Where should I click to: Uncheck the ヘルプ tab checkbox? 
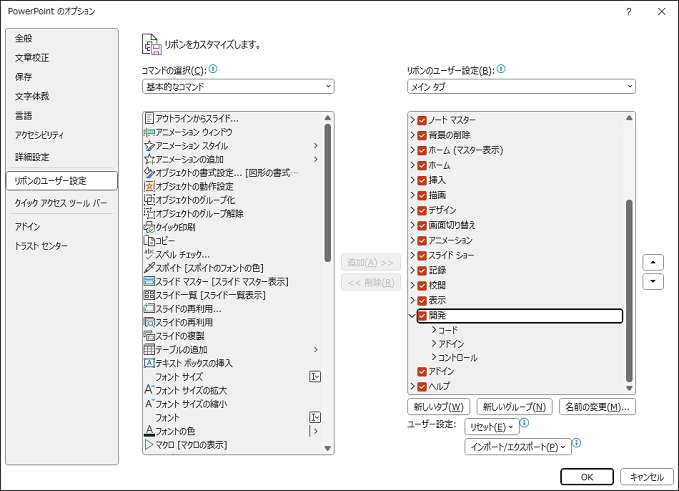(x=422, y=386)
